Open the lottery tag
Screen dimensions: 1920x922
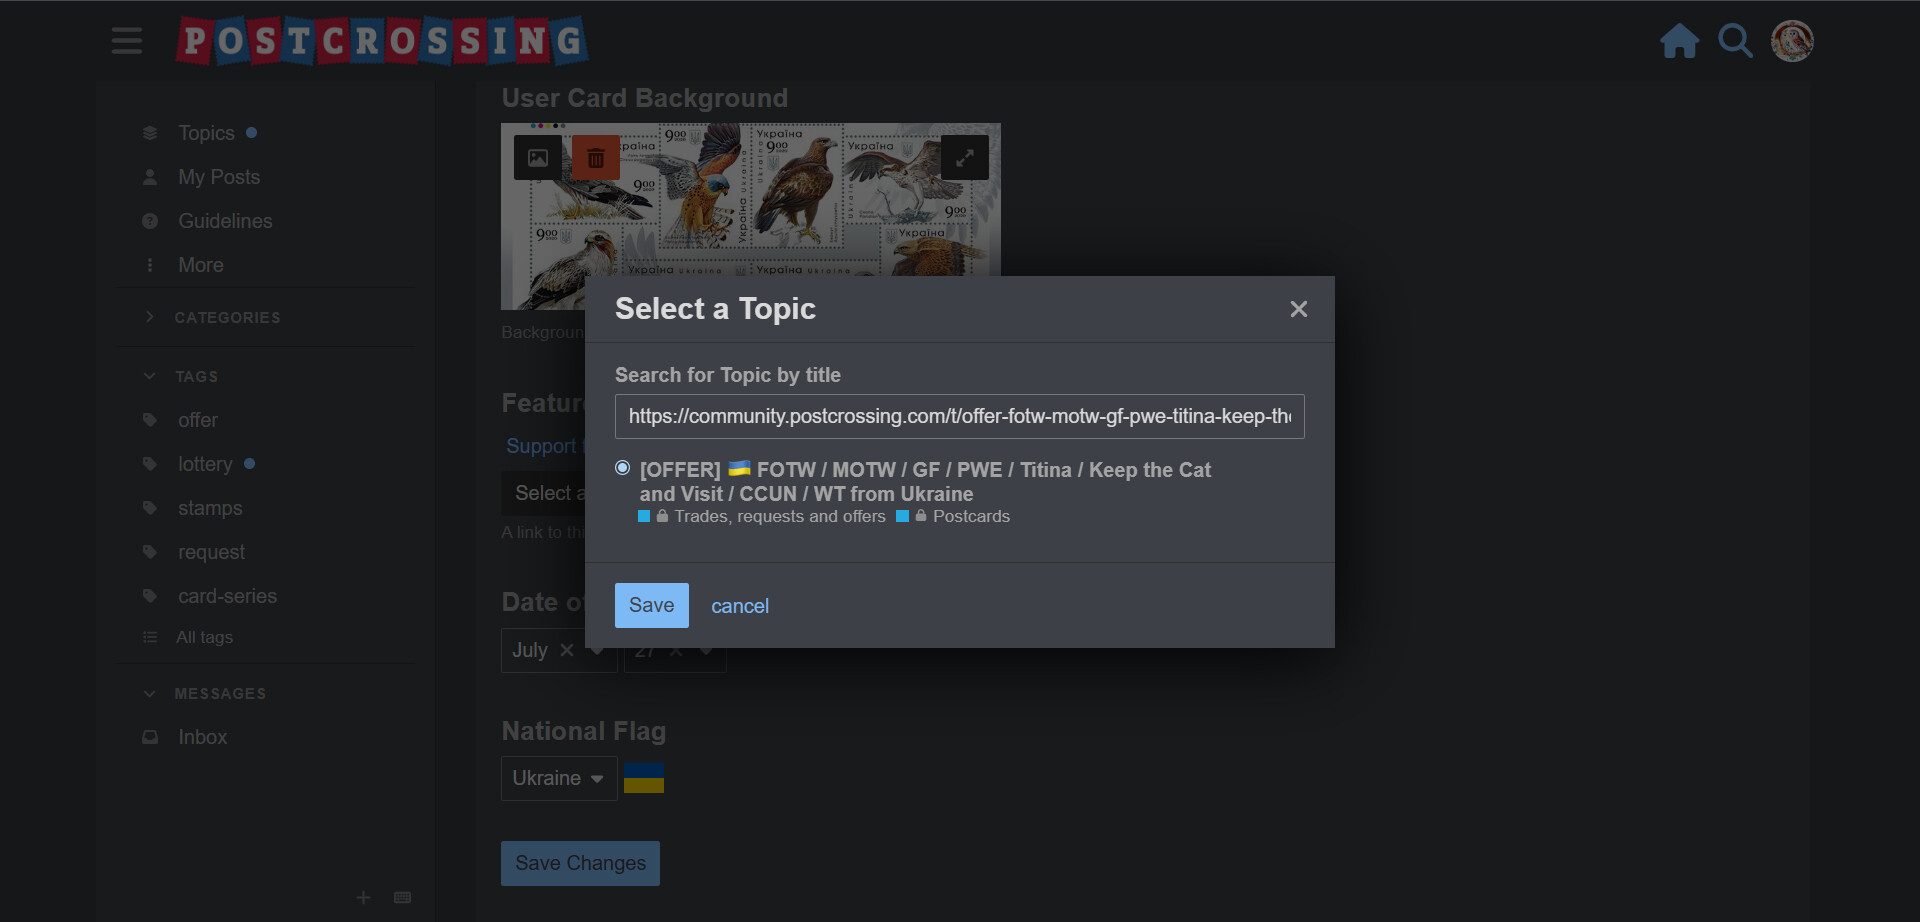pos(205,464)
